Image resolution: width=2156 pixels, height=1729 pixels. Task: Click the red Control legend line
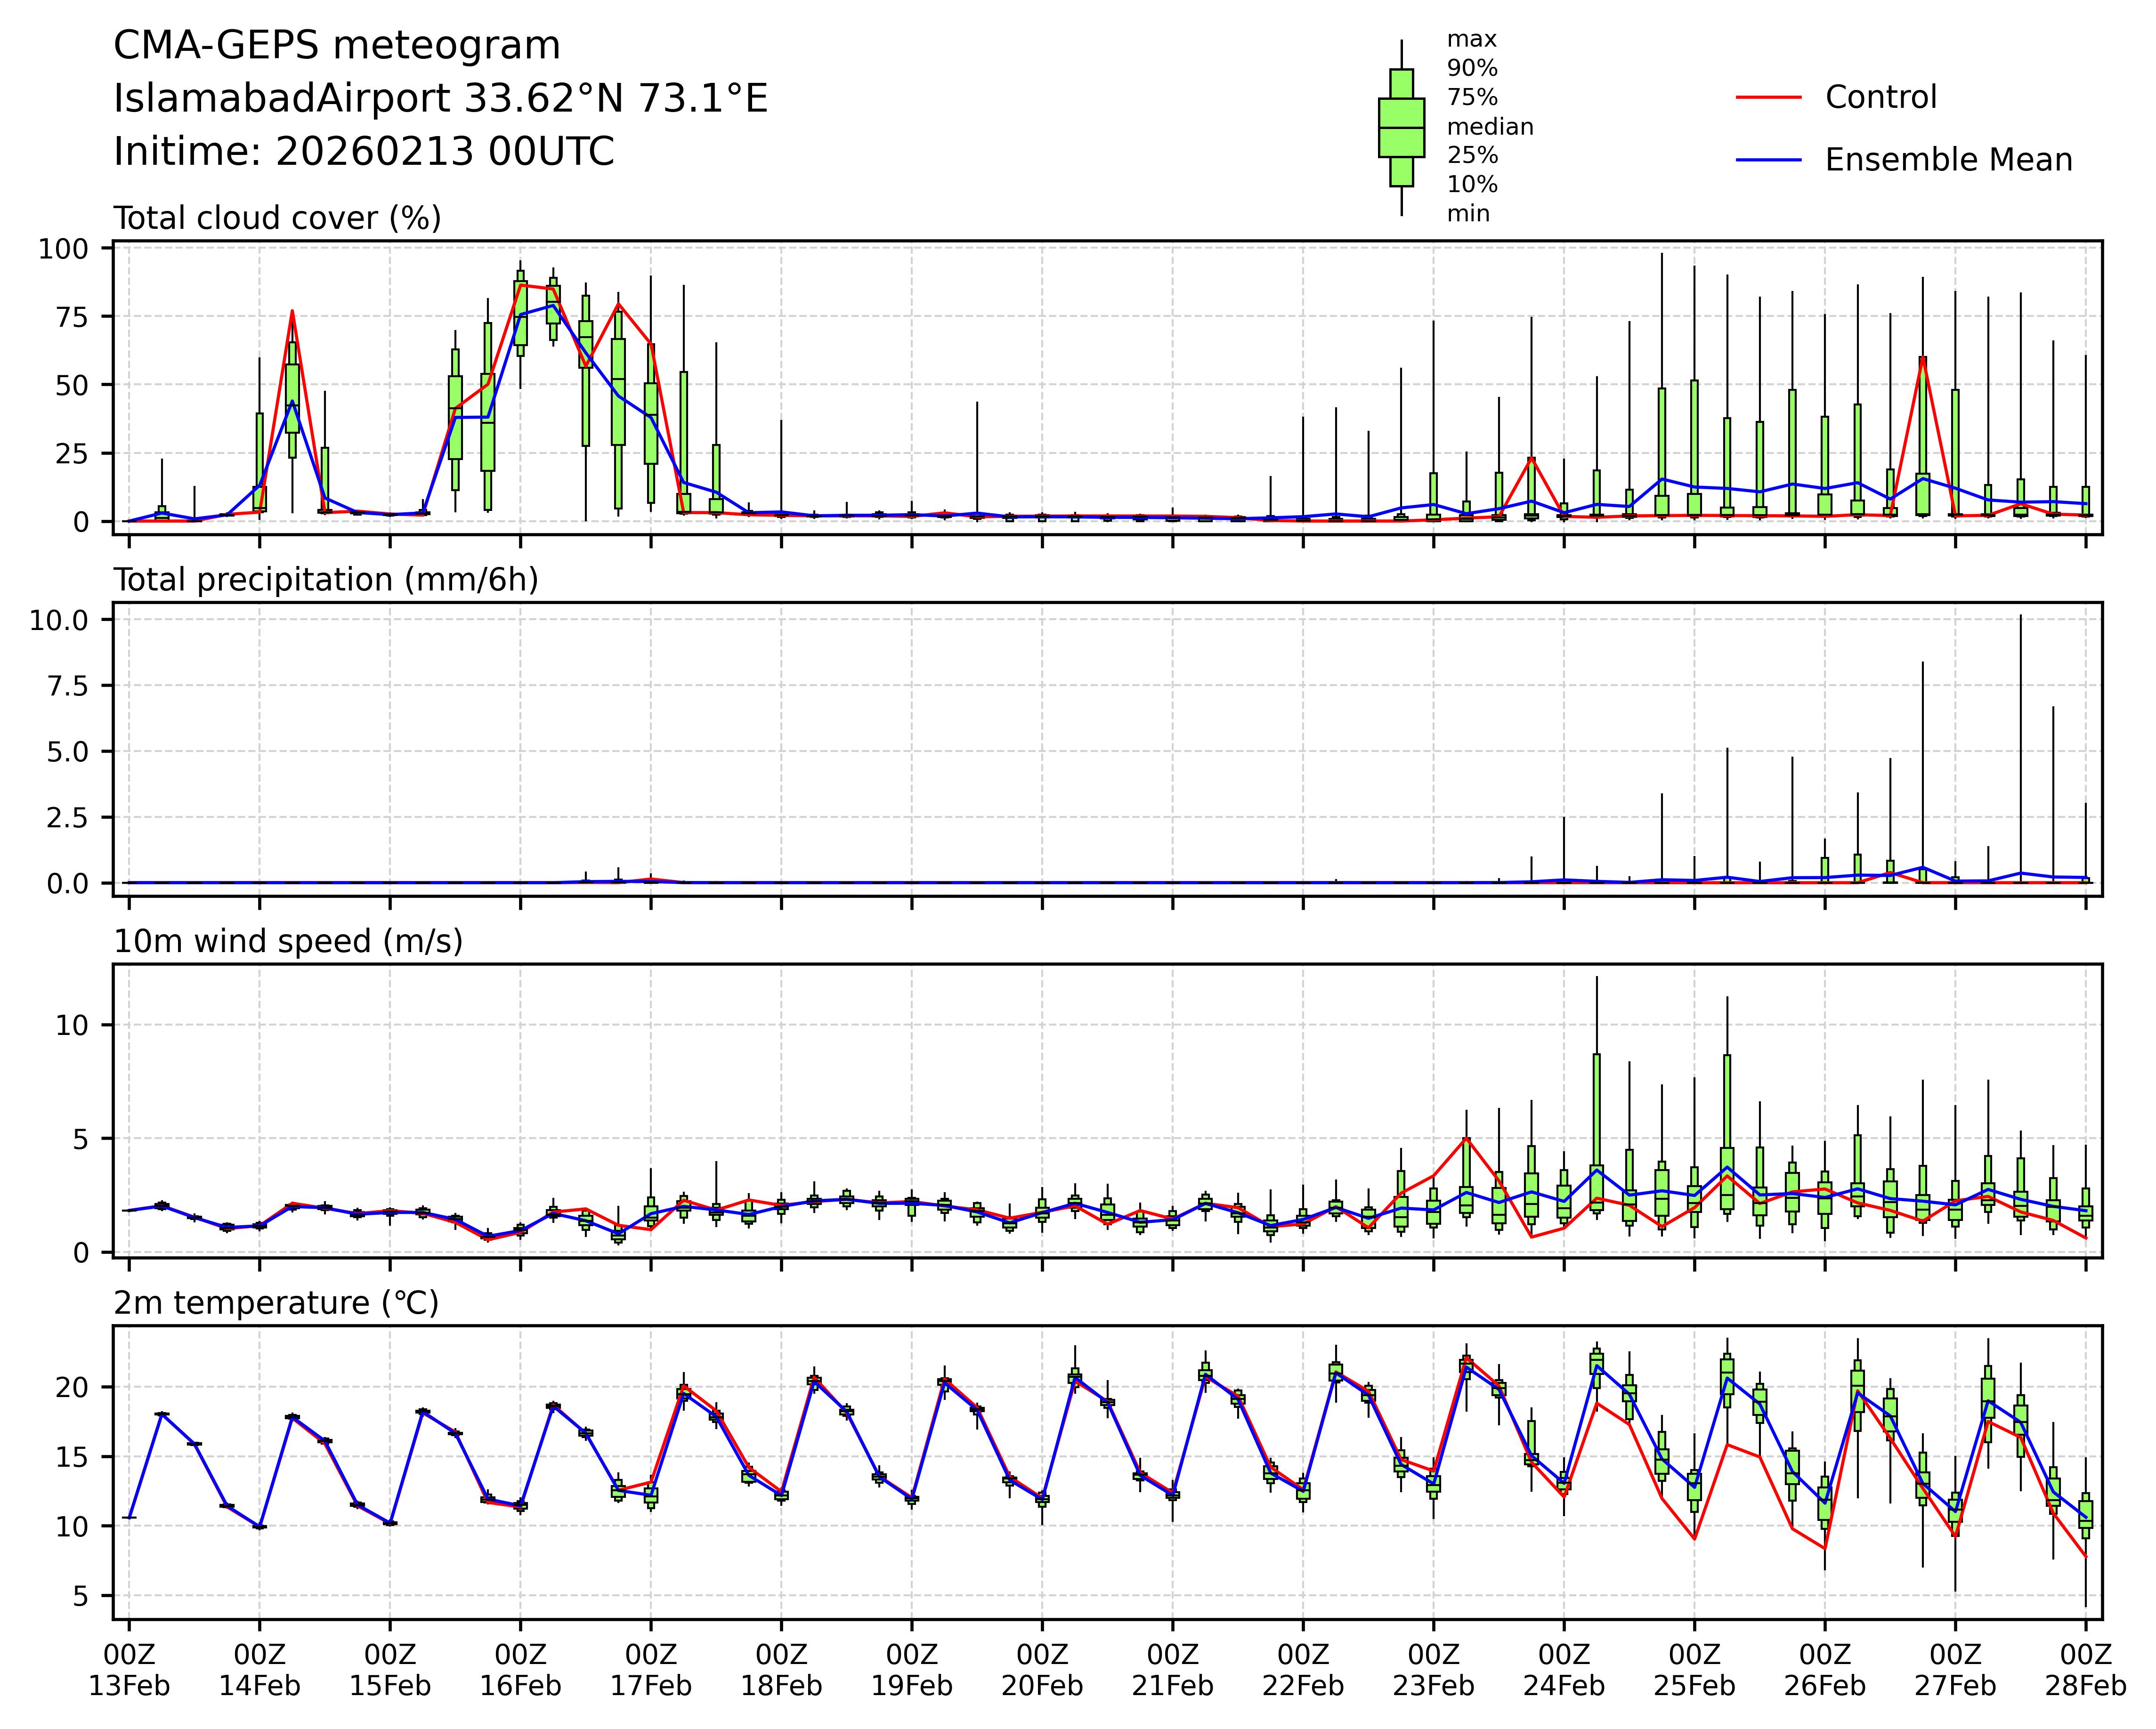[1768, 98]
